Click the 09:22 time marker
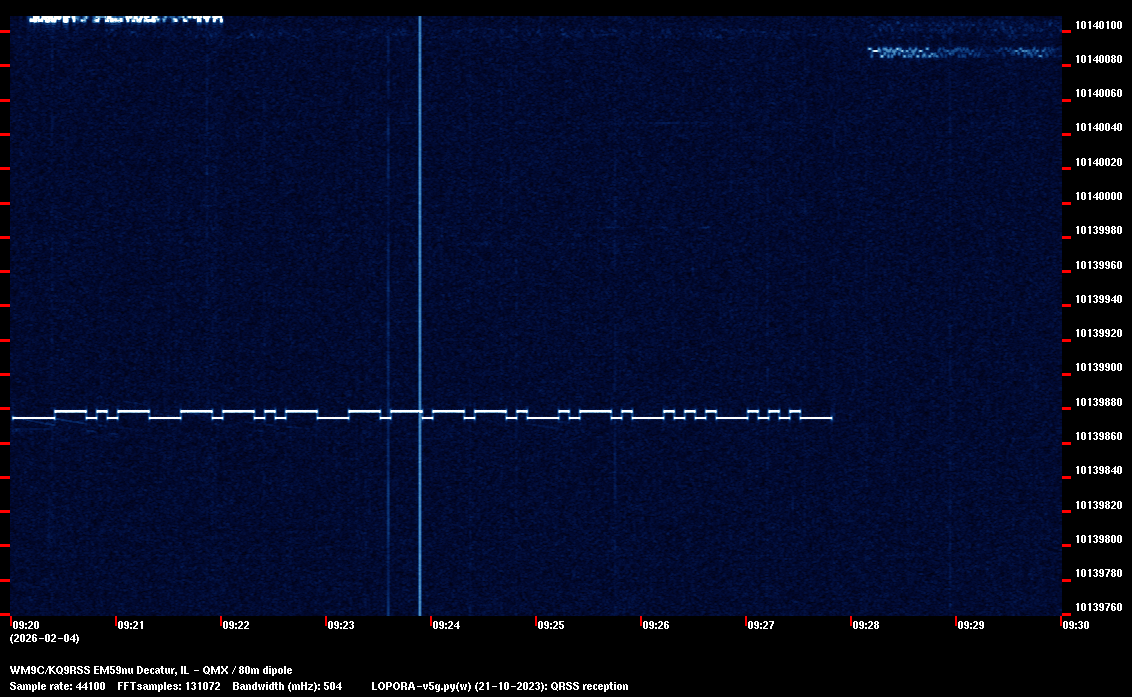This screenshot has width=1132, height=697. [x=236, y=625]
